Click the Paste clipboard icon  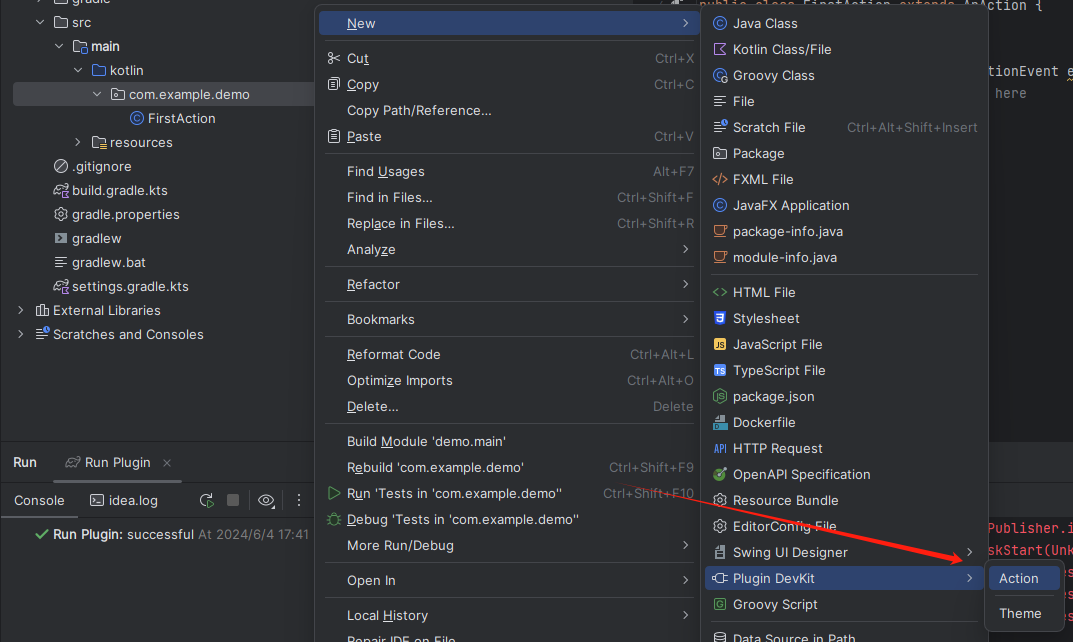click(x=333, y=136)
